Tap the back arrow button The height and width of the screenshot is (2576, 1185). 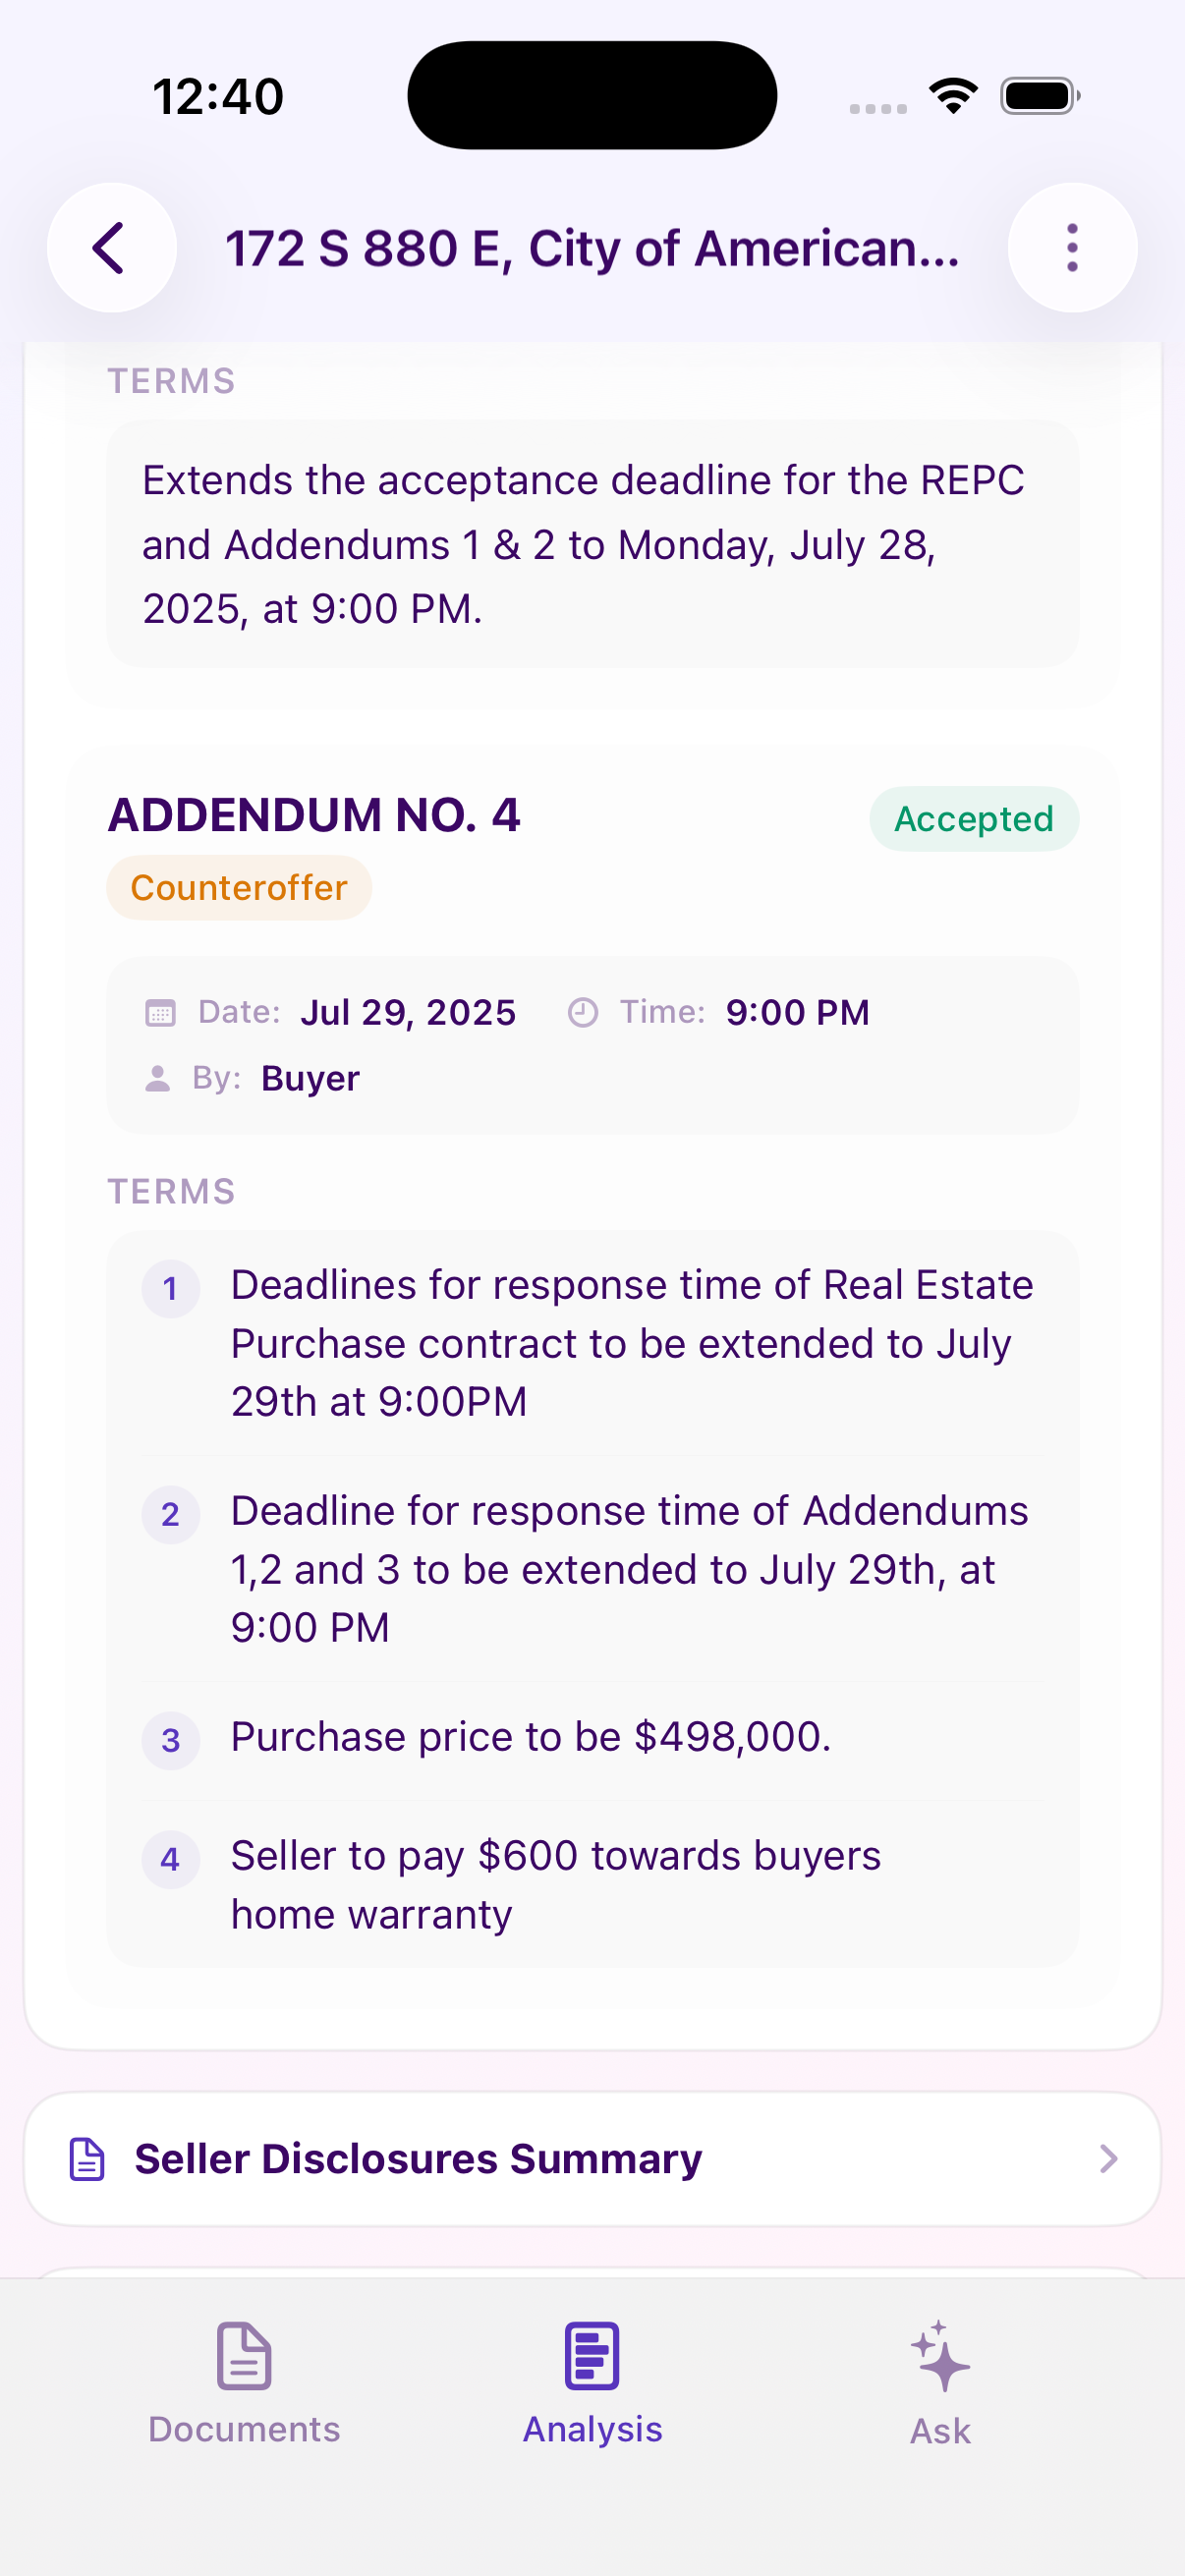click(x=111, y=248)
